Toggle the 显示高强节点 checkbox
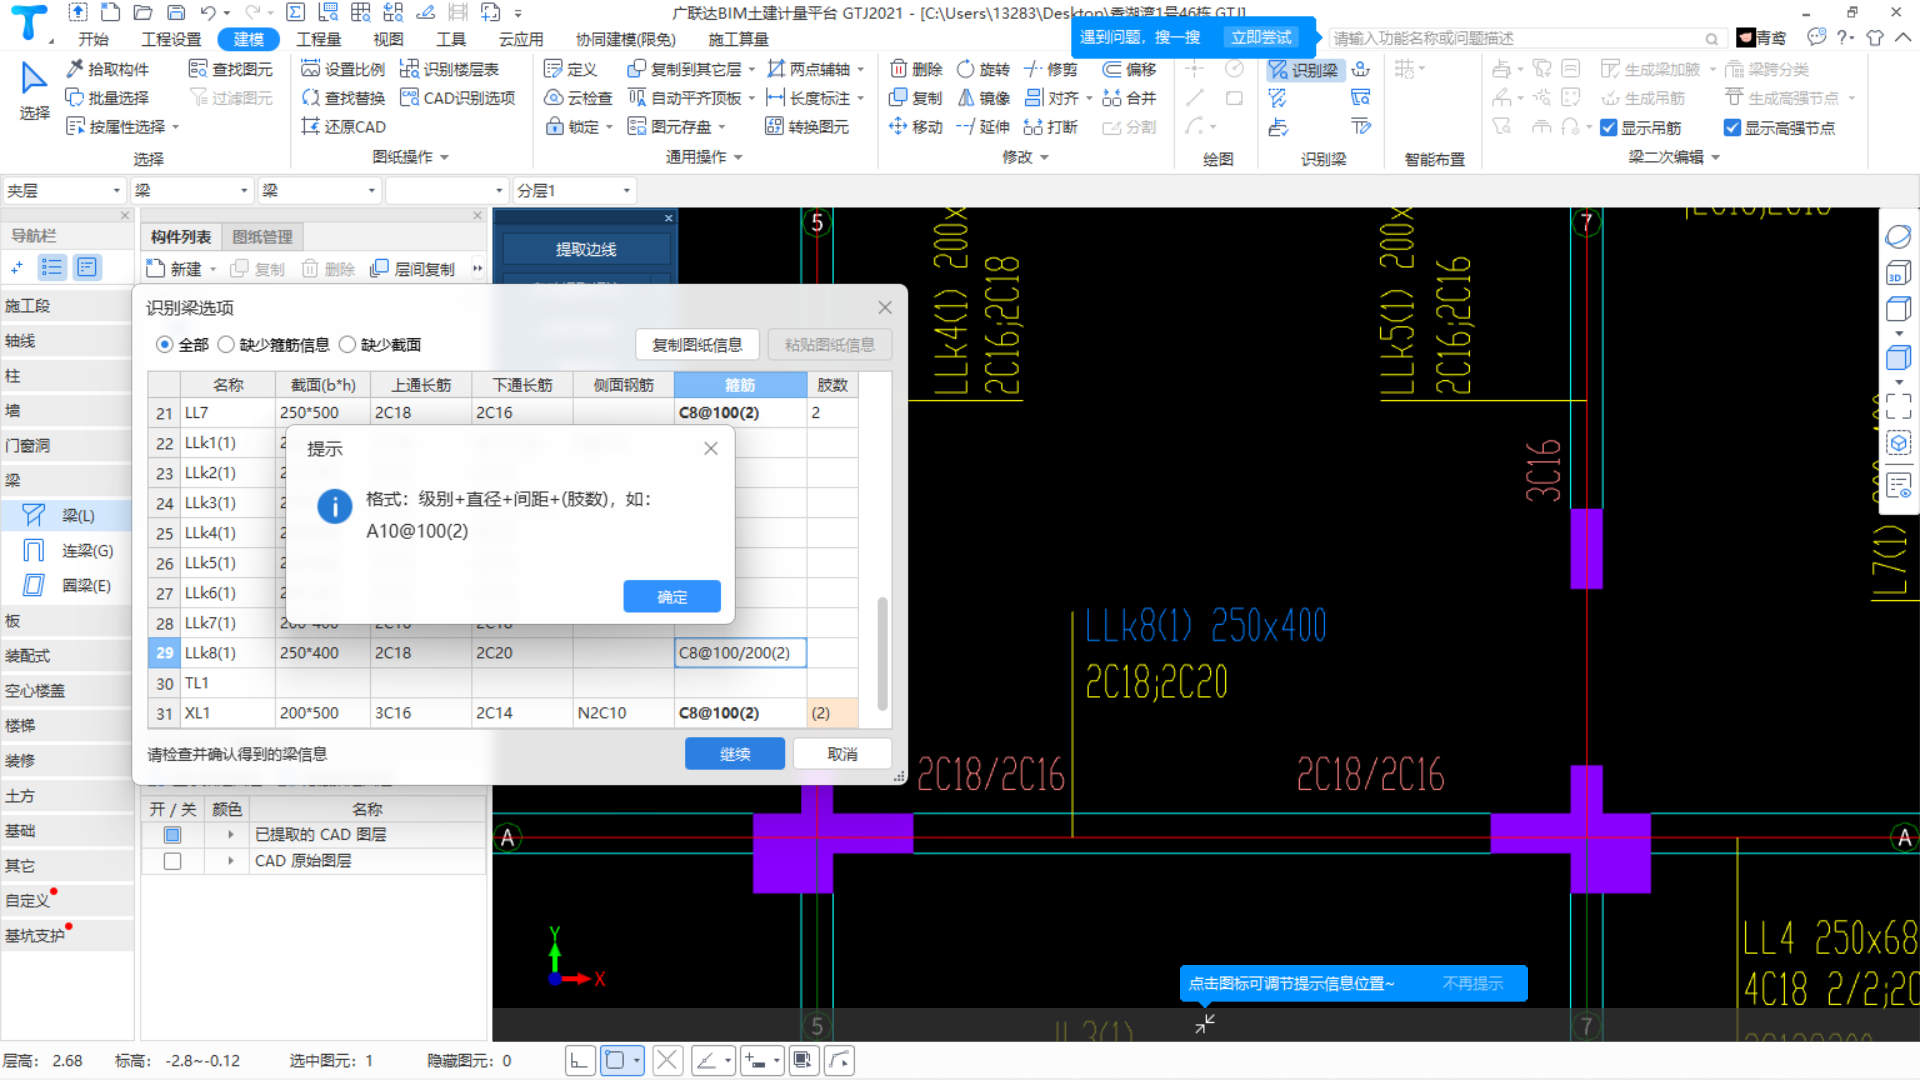 coord(1733,128)
